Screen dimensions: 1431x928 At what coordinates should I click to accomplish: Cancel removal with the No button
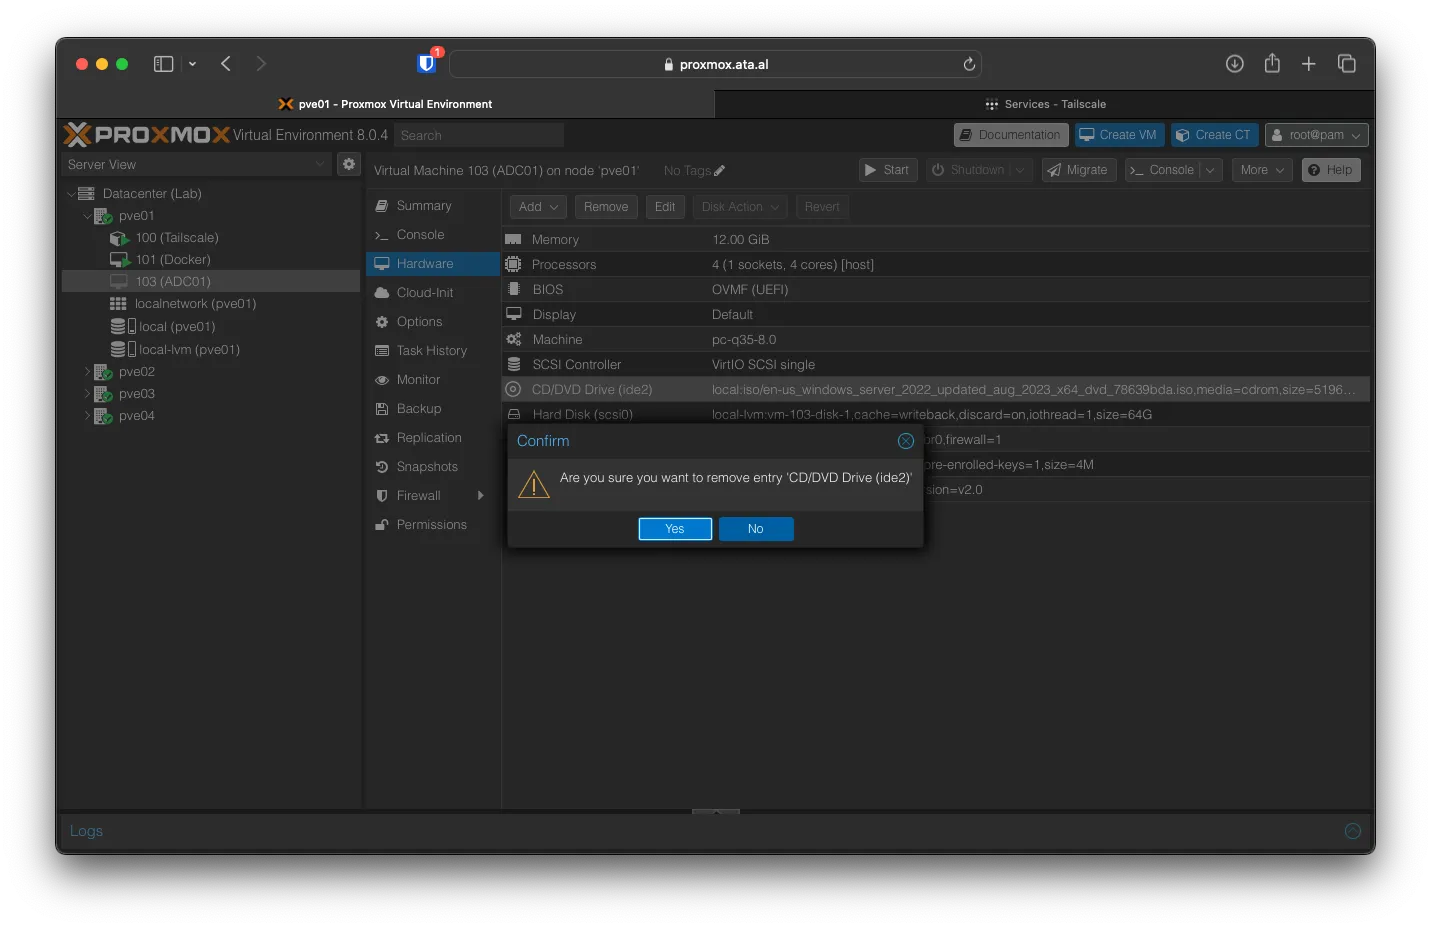tap(756, 529)
